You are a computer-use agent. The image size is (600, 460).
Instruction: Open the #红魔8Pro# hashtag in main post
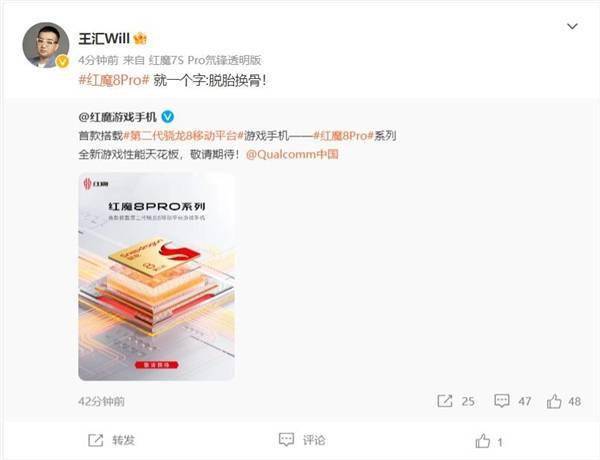[114, 80]
